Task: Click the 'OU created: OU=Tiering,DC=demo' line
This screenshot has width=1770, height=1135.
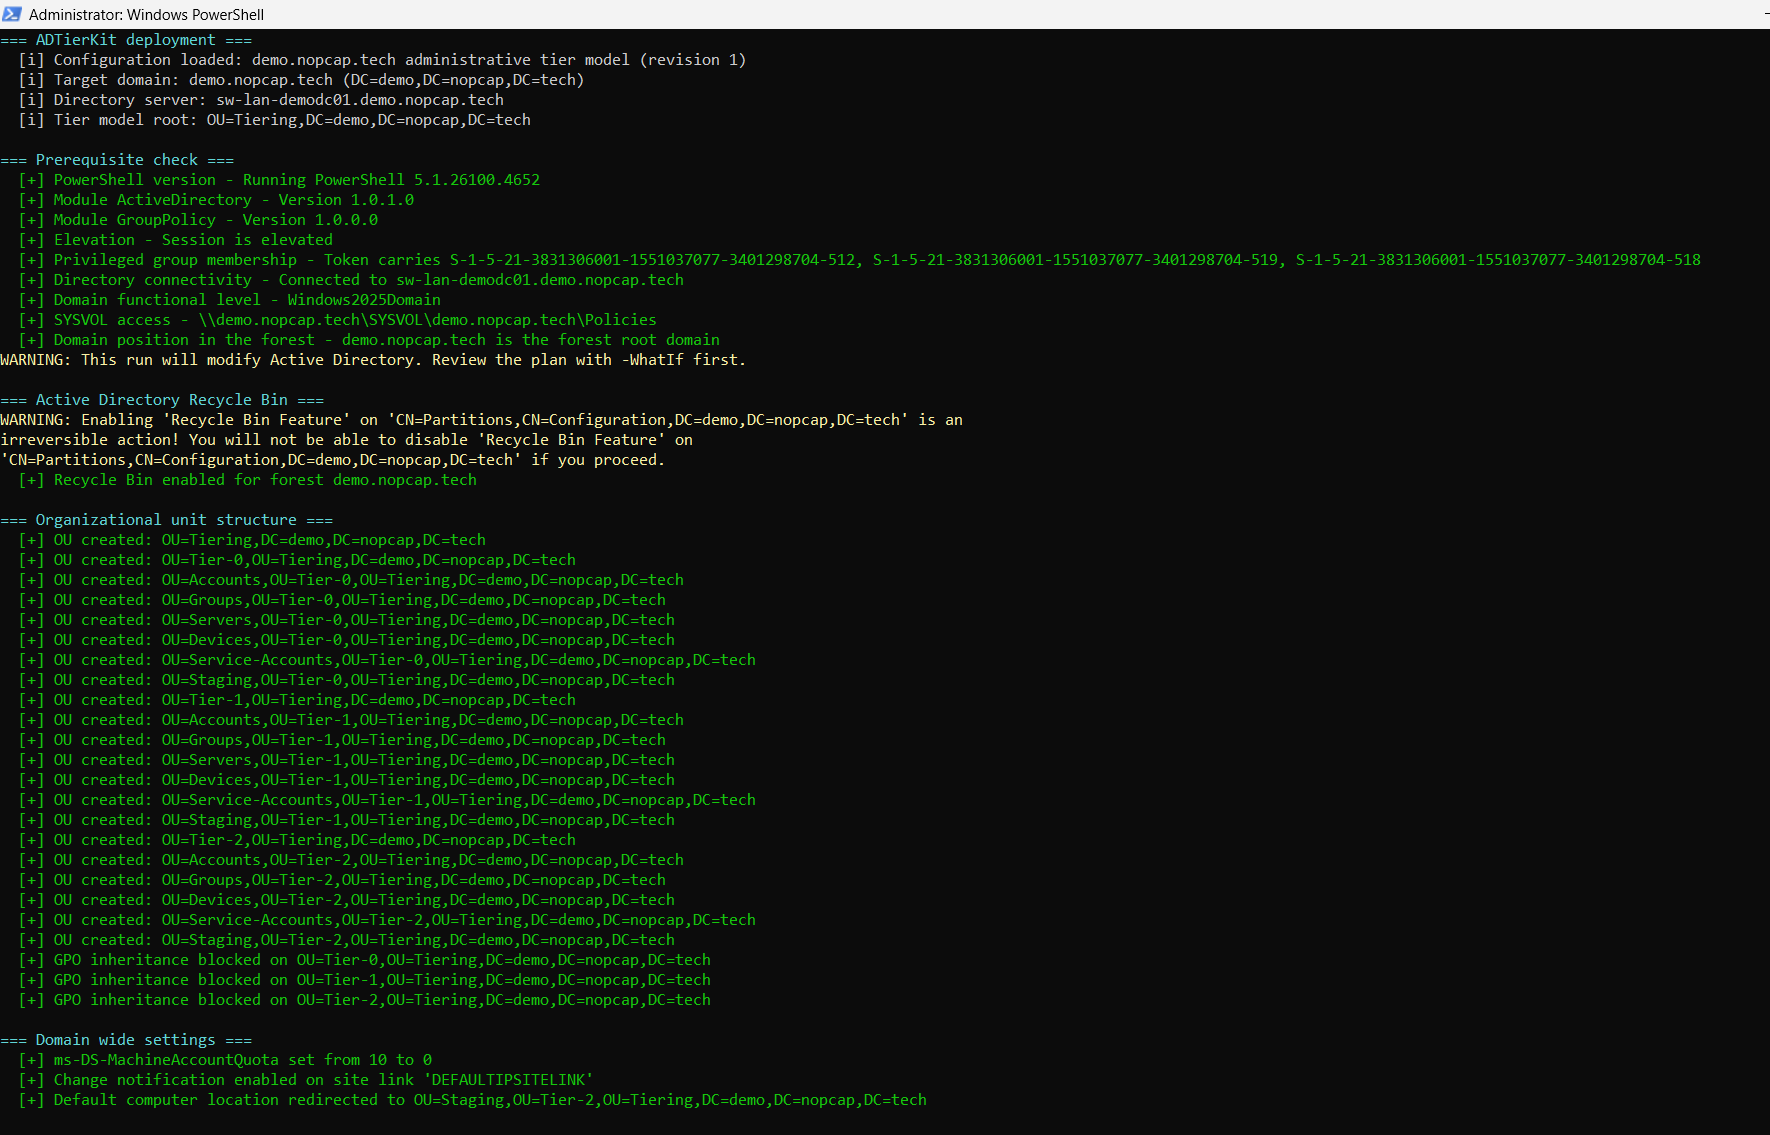Action: (252, 540)
